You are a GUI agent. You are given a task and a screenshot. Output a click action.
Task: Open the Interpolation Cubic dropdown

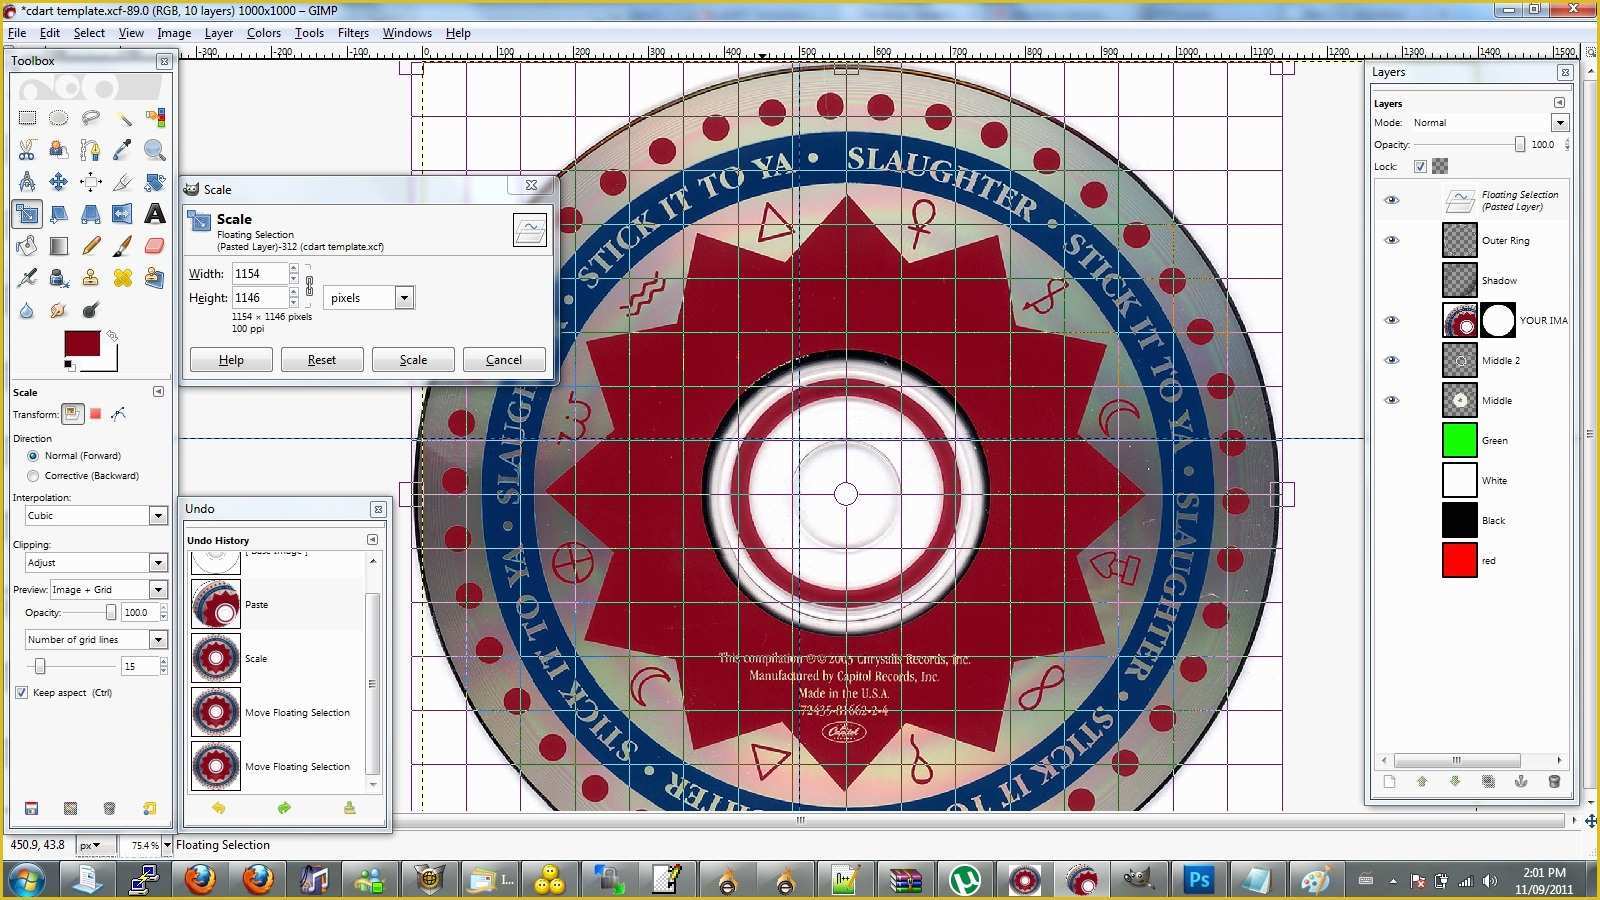coord(96,516)
